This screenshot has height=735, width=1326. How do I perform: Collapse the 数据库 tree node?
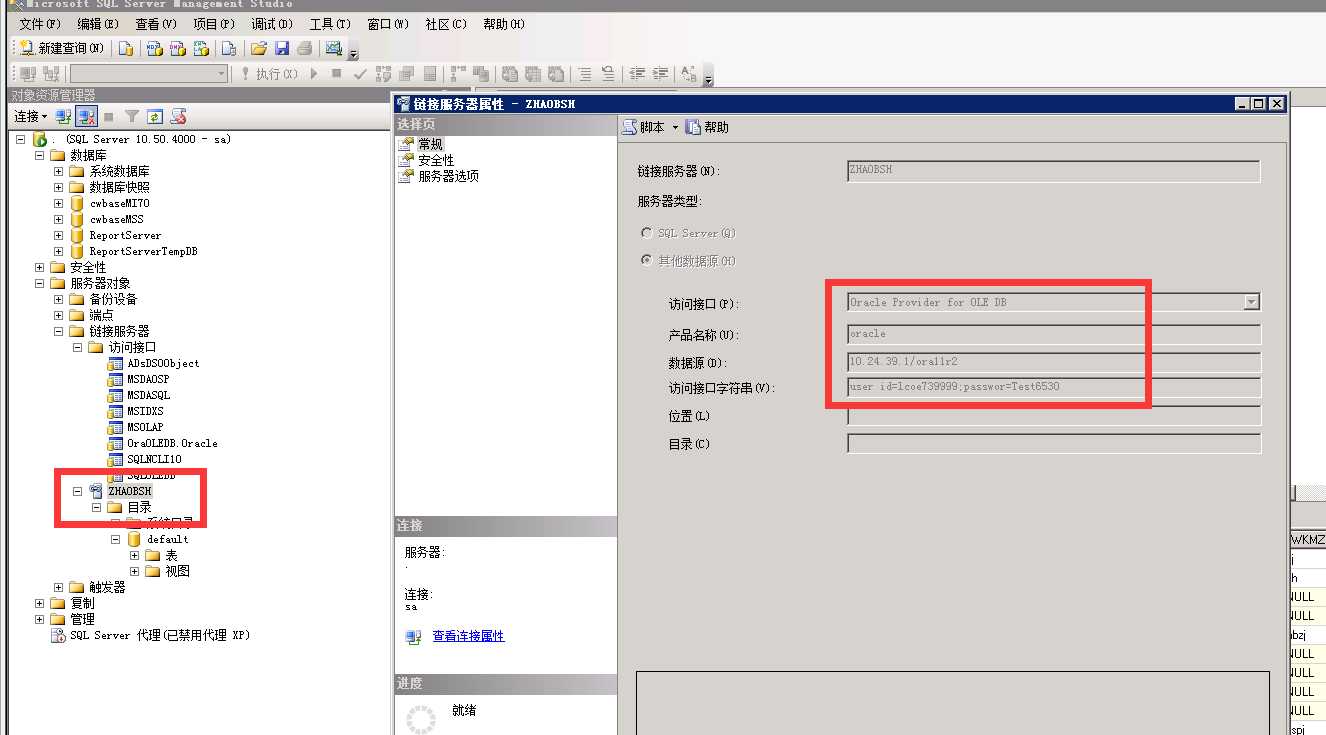(x=40, y=155)
